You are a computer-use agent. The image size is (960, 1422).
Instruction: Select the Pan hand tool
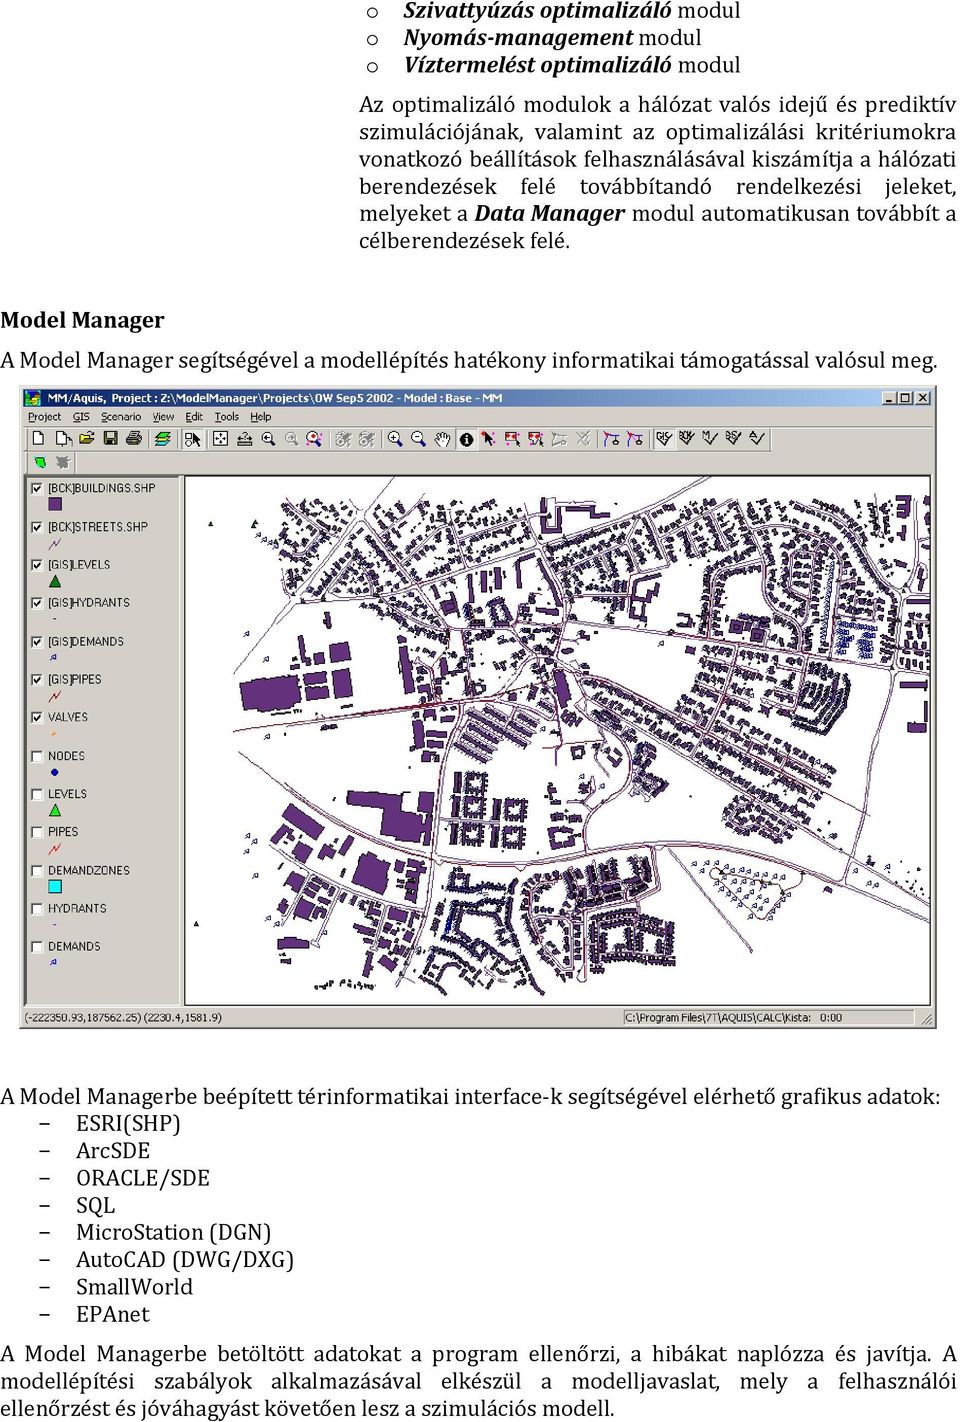click(x=442, y=438)
